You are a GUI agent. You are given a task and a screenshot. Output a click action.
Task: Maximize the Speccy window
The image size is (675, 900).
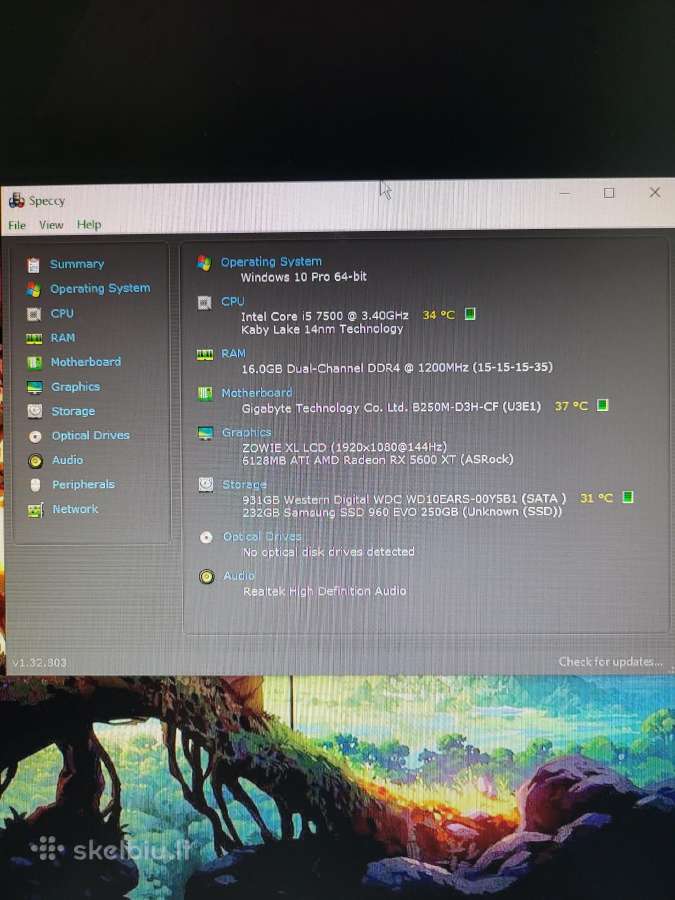pos(609,193)
